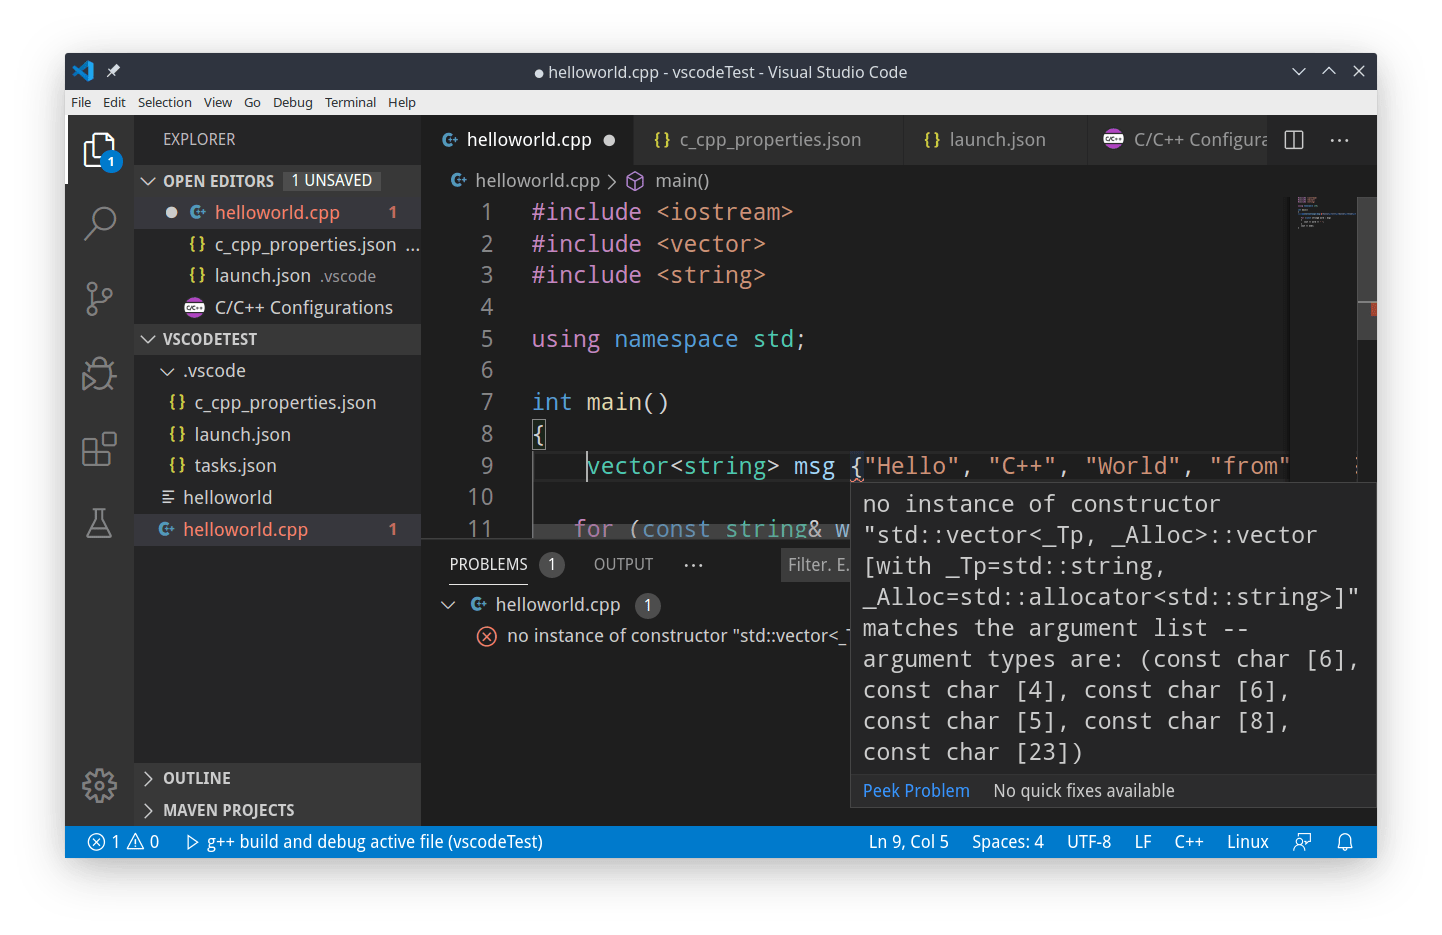
Task: Select helloworld.cpp in Open Editors list
Action: [278, 213]
